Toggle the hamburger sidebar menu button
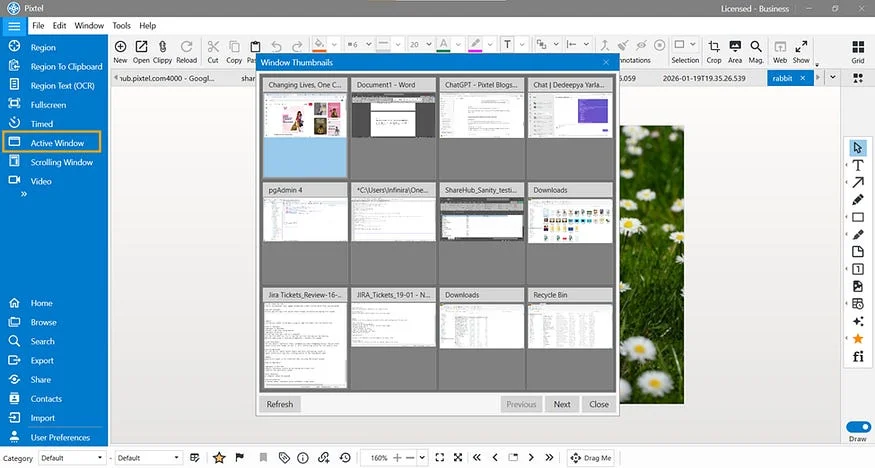 tap(14, 26)
